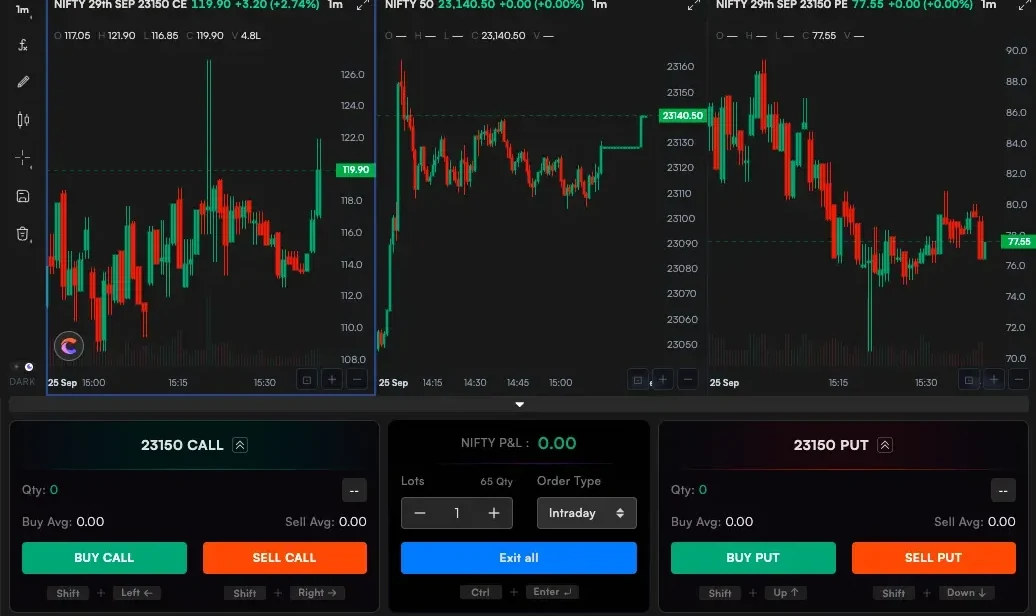Select the crosshair cursor tool
Image resolution: width=1036 pixels, height=616 pixels.
[x=22, y=158]
